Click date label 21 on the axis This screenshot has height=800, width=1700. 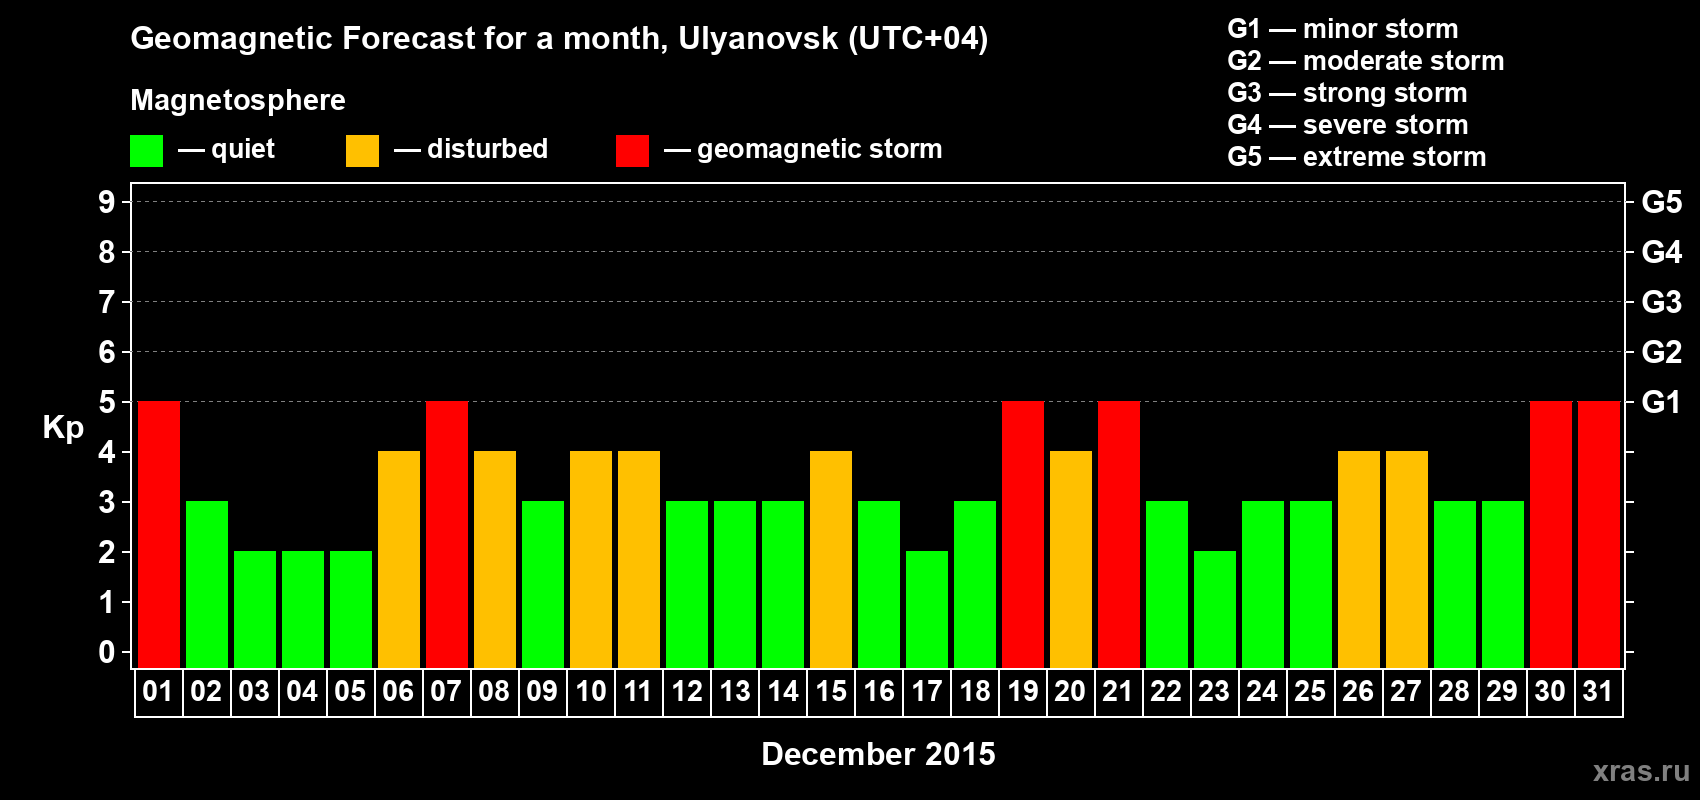1118,691
